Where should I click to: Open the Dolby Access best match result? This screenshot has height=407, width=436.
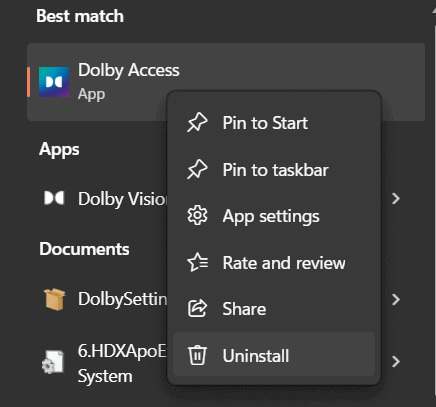[x=226, y=82]
